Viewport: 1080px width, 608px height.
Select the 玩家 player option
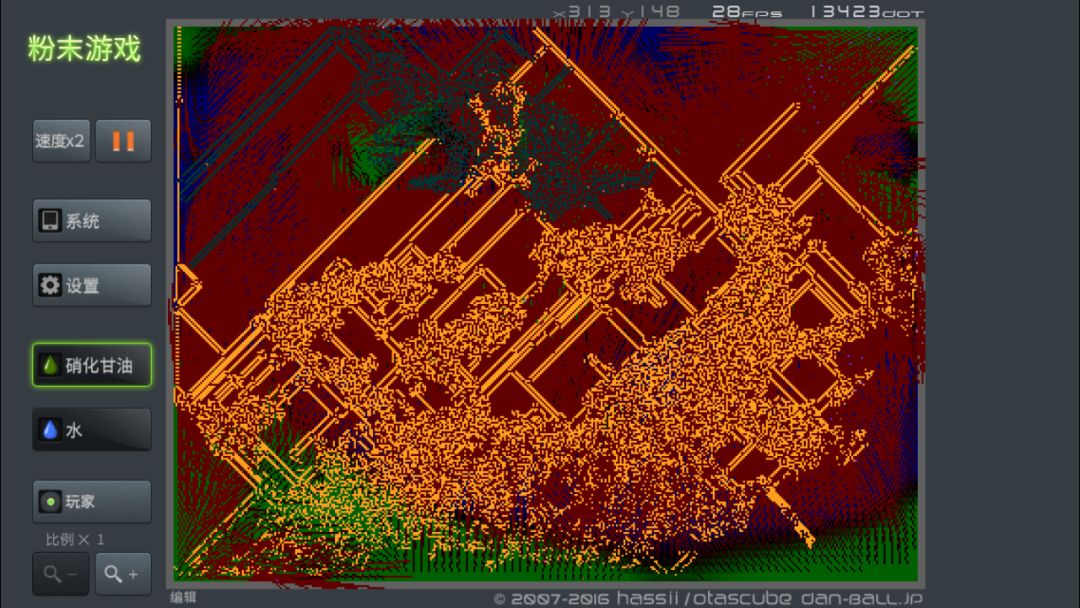(92, 501)
